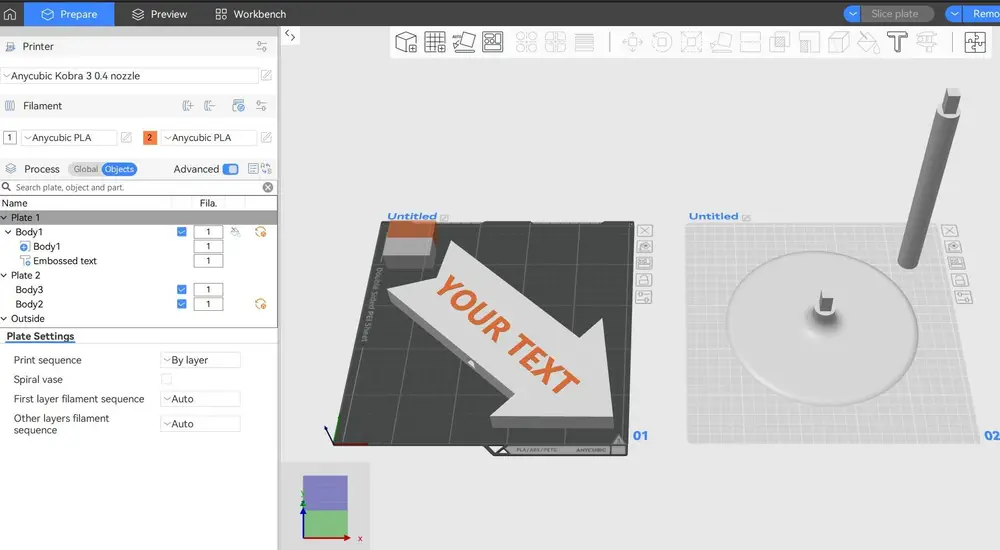The height and width of the screenshot is (550, 1000).
Task: Click the filament 1 color swatch
Action: [10, 137]
